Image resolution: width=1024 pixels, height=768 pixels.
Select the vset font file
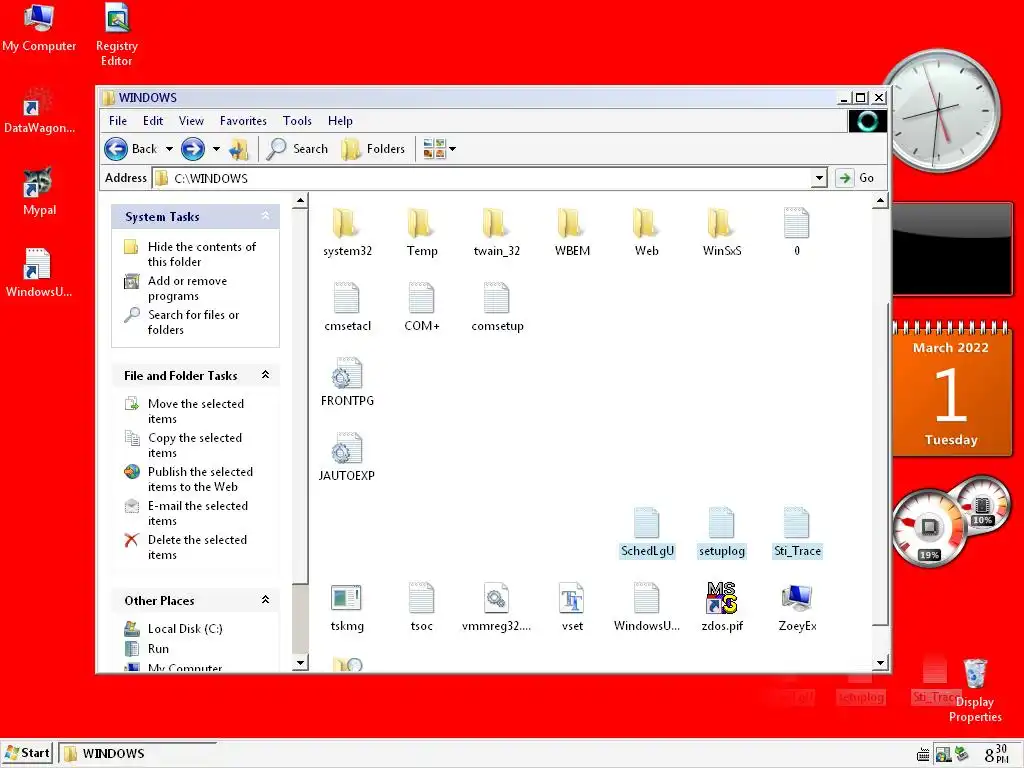(x=572, y=607)
